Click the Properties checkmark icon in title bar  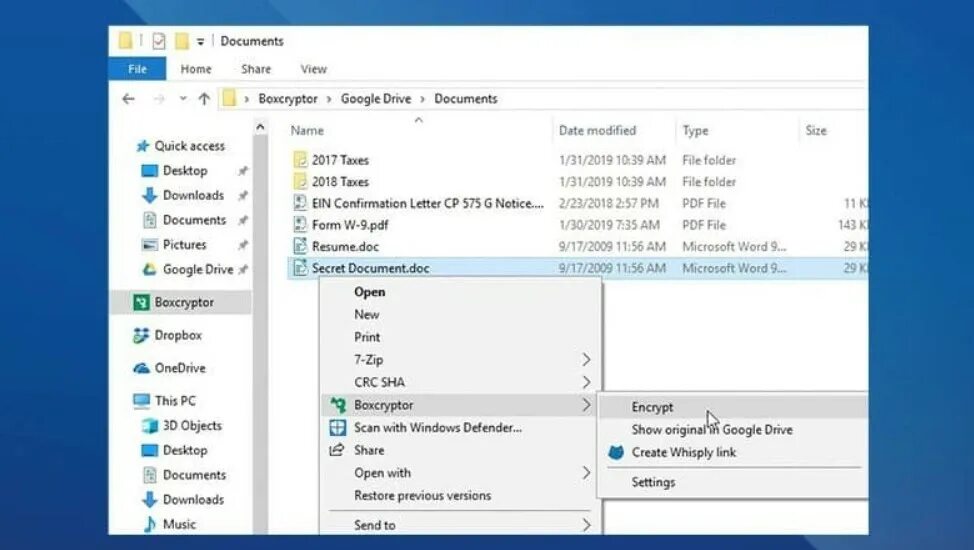(159, 41)
